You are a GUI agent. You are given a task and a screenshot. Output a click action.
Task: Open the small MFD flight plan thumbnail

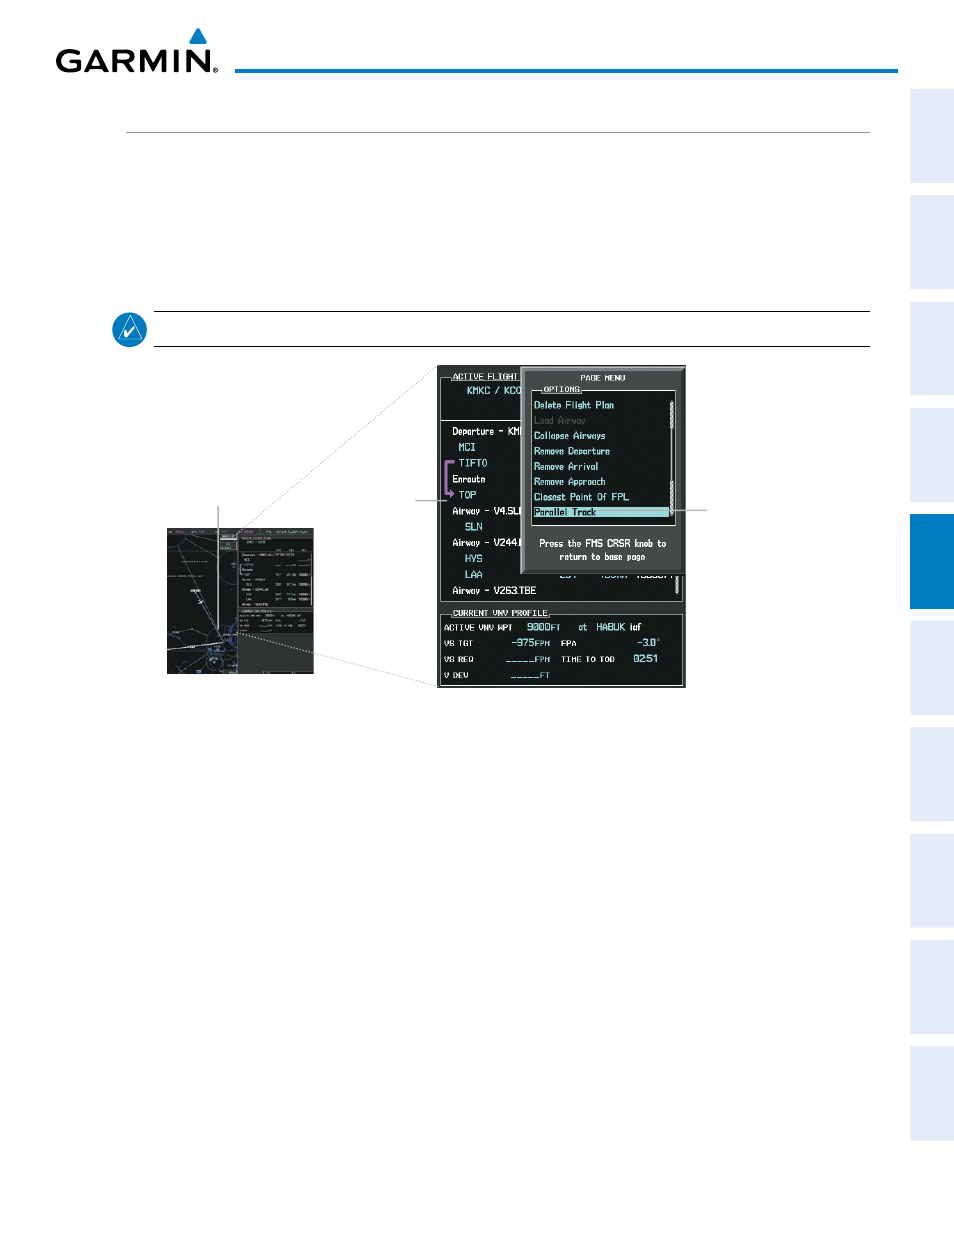[x=240, y=601]
